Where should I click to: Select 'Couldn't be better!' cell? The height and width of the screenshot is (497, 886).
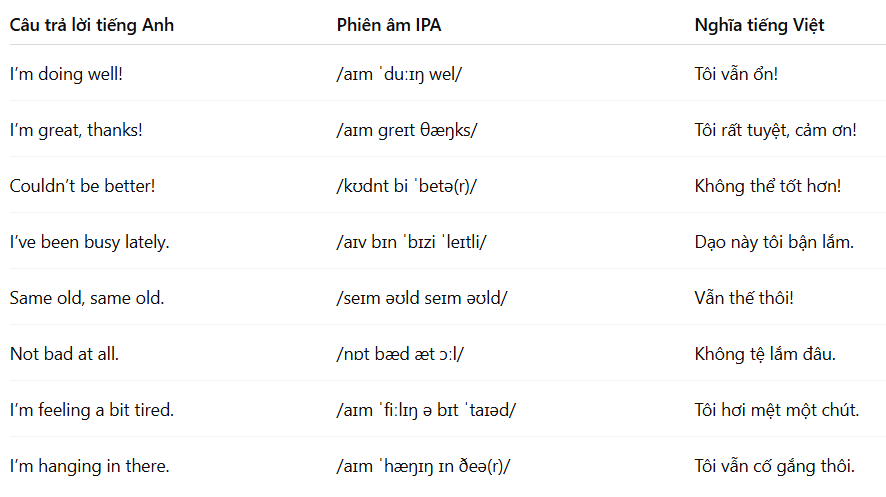82,186
